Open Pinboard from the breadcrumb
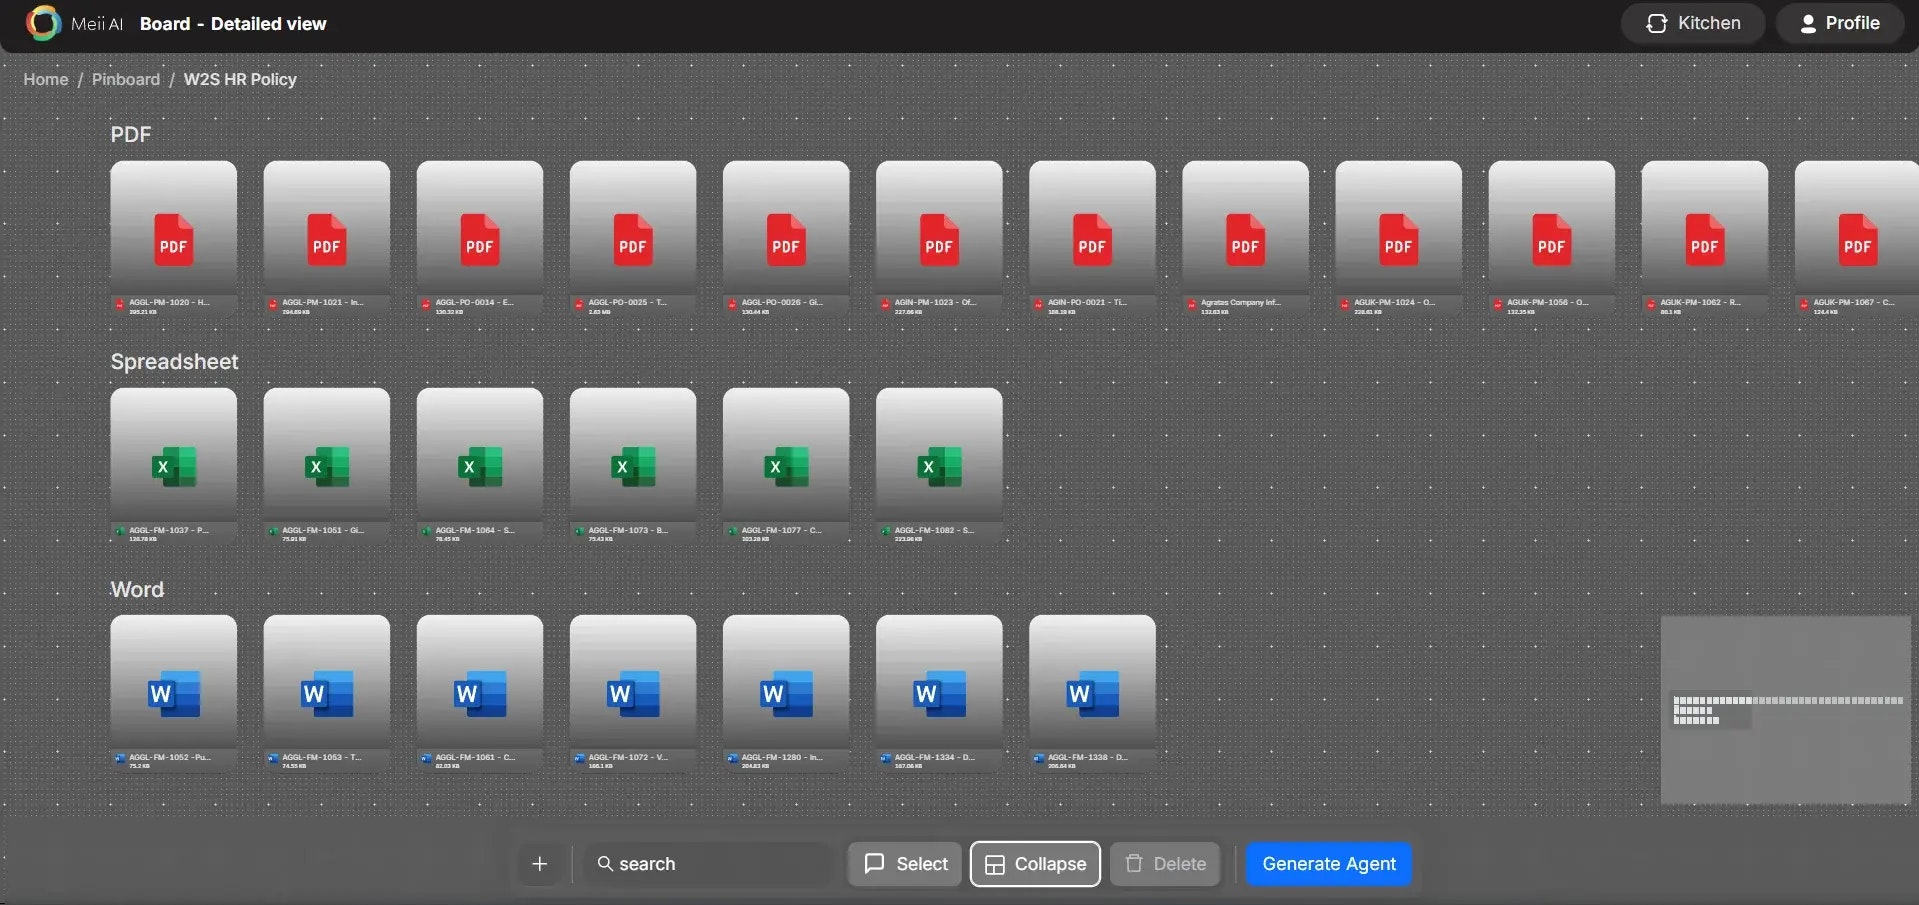The image size is (1919, 905). pos(125,79)
